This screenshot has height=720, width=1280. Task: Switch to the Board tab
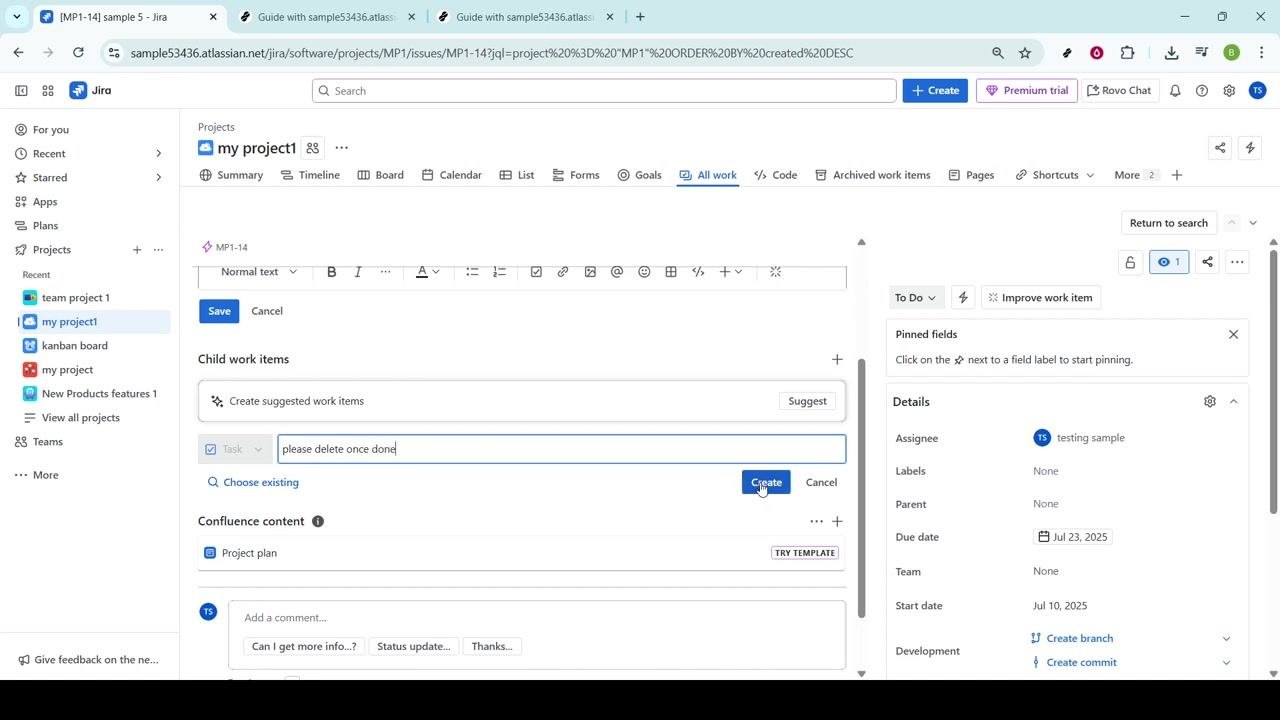click(x=380, y=175)
